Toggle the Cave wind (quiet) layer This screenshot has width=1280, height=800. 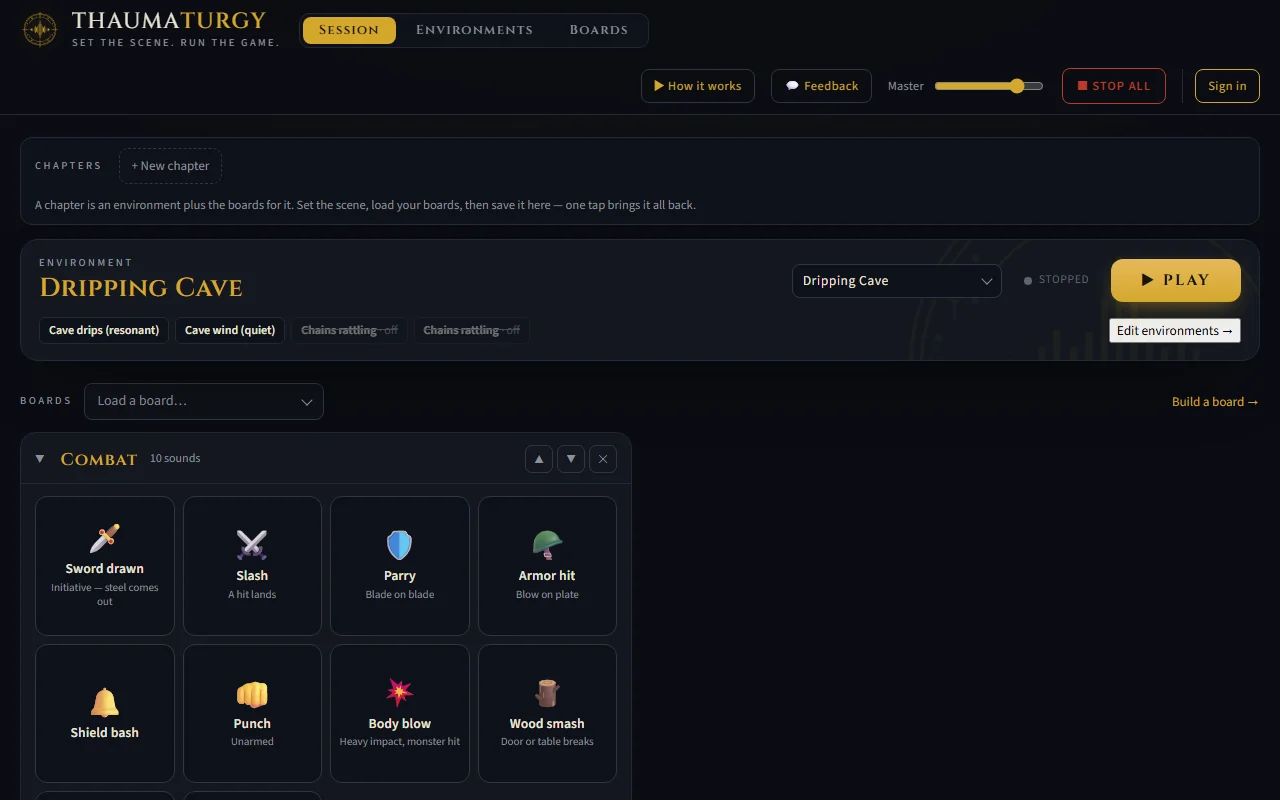click(230, 330)
